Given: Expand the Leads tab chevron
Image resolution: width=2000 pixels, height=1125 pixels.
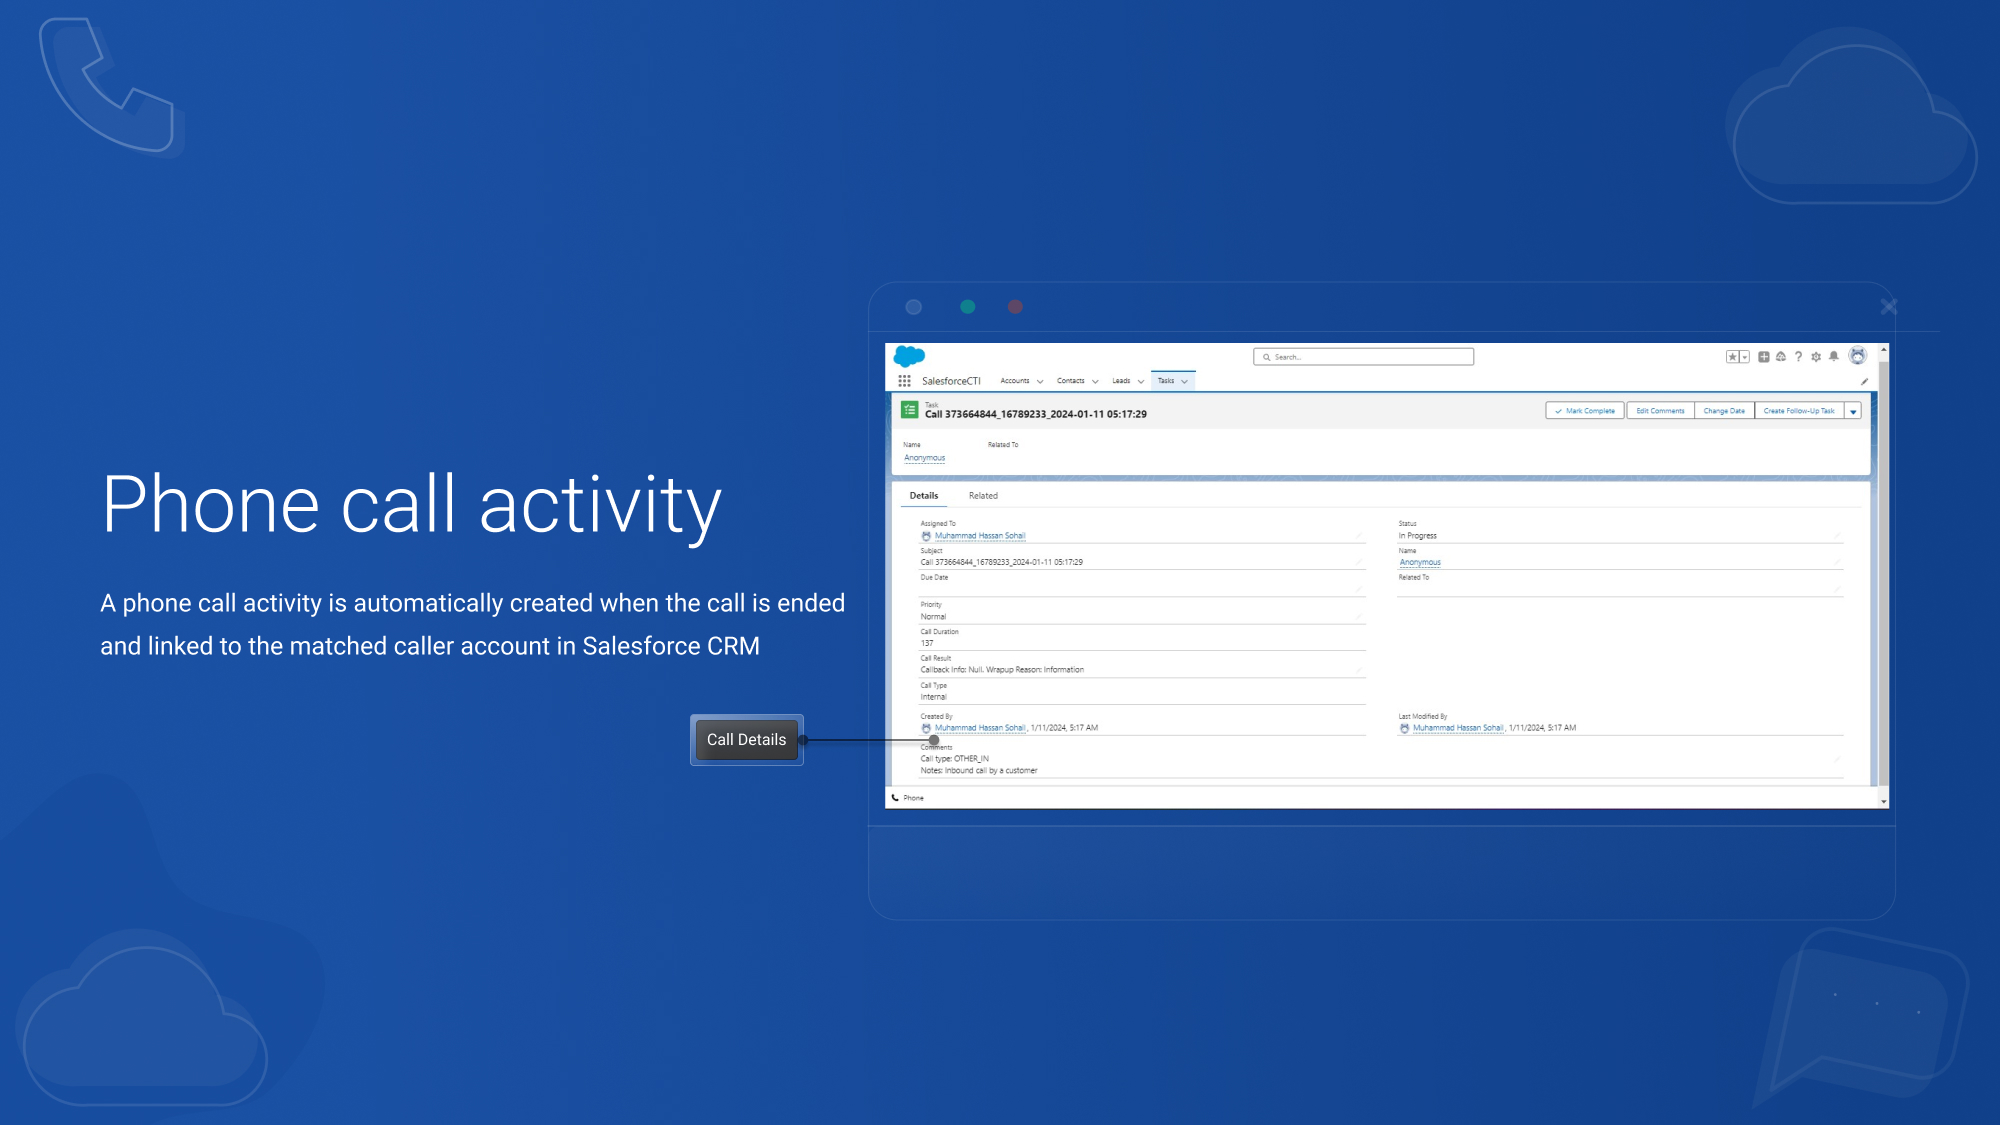Looking at the screenshot, I should point(1141,381).
